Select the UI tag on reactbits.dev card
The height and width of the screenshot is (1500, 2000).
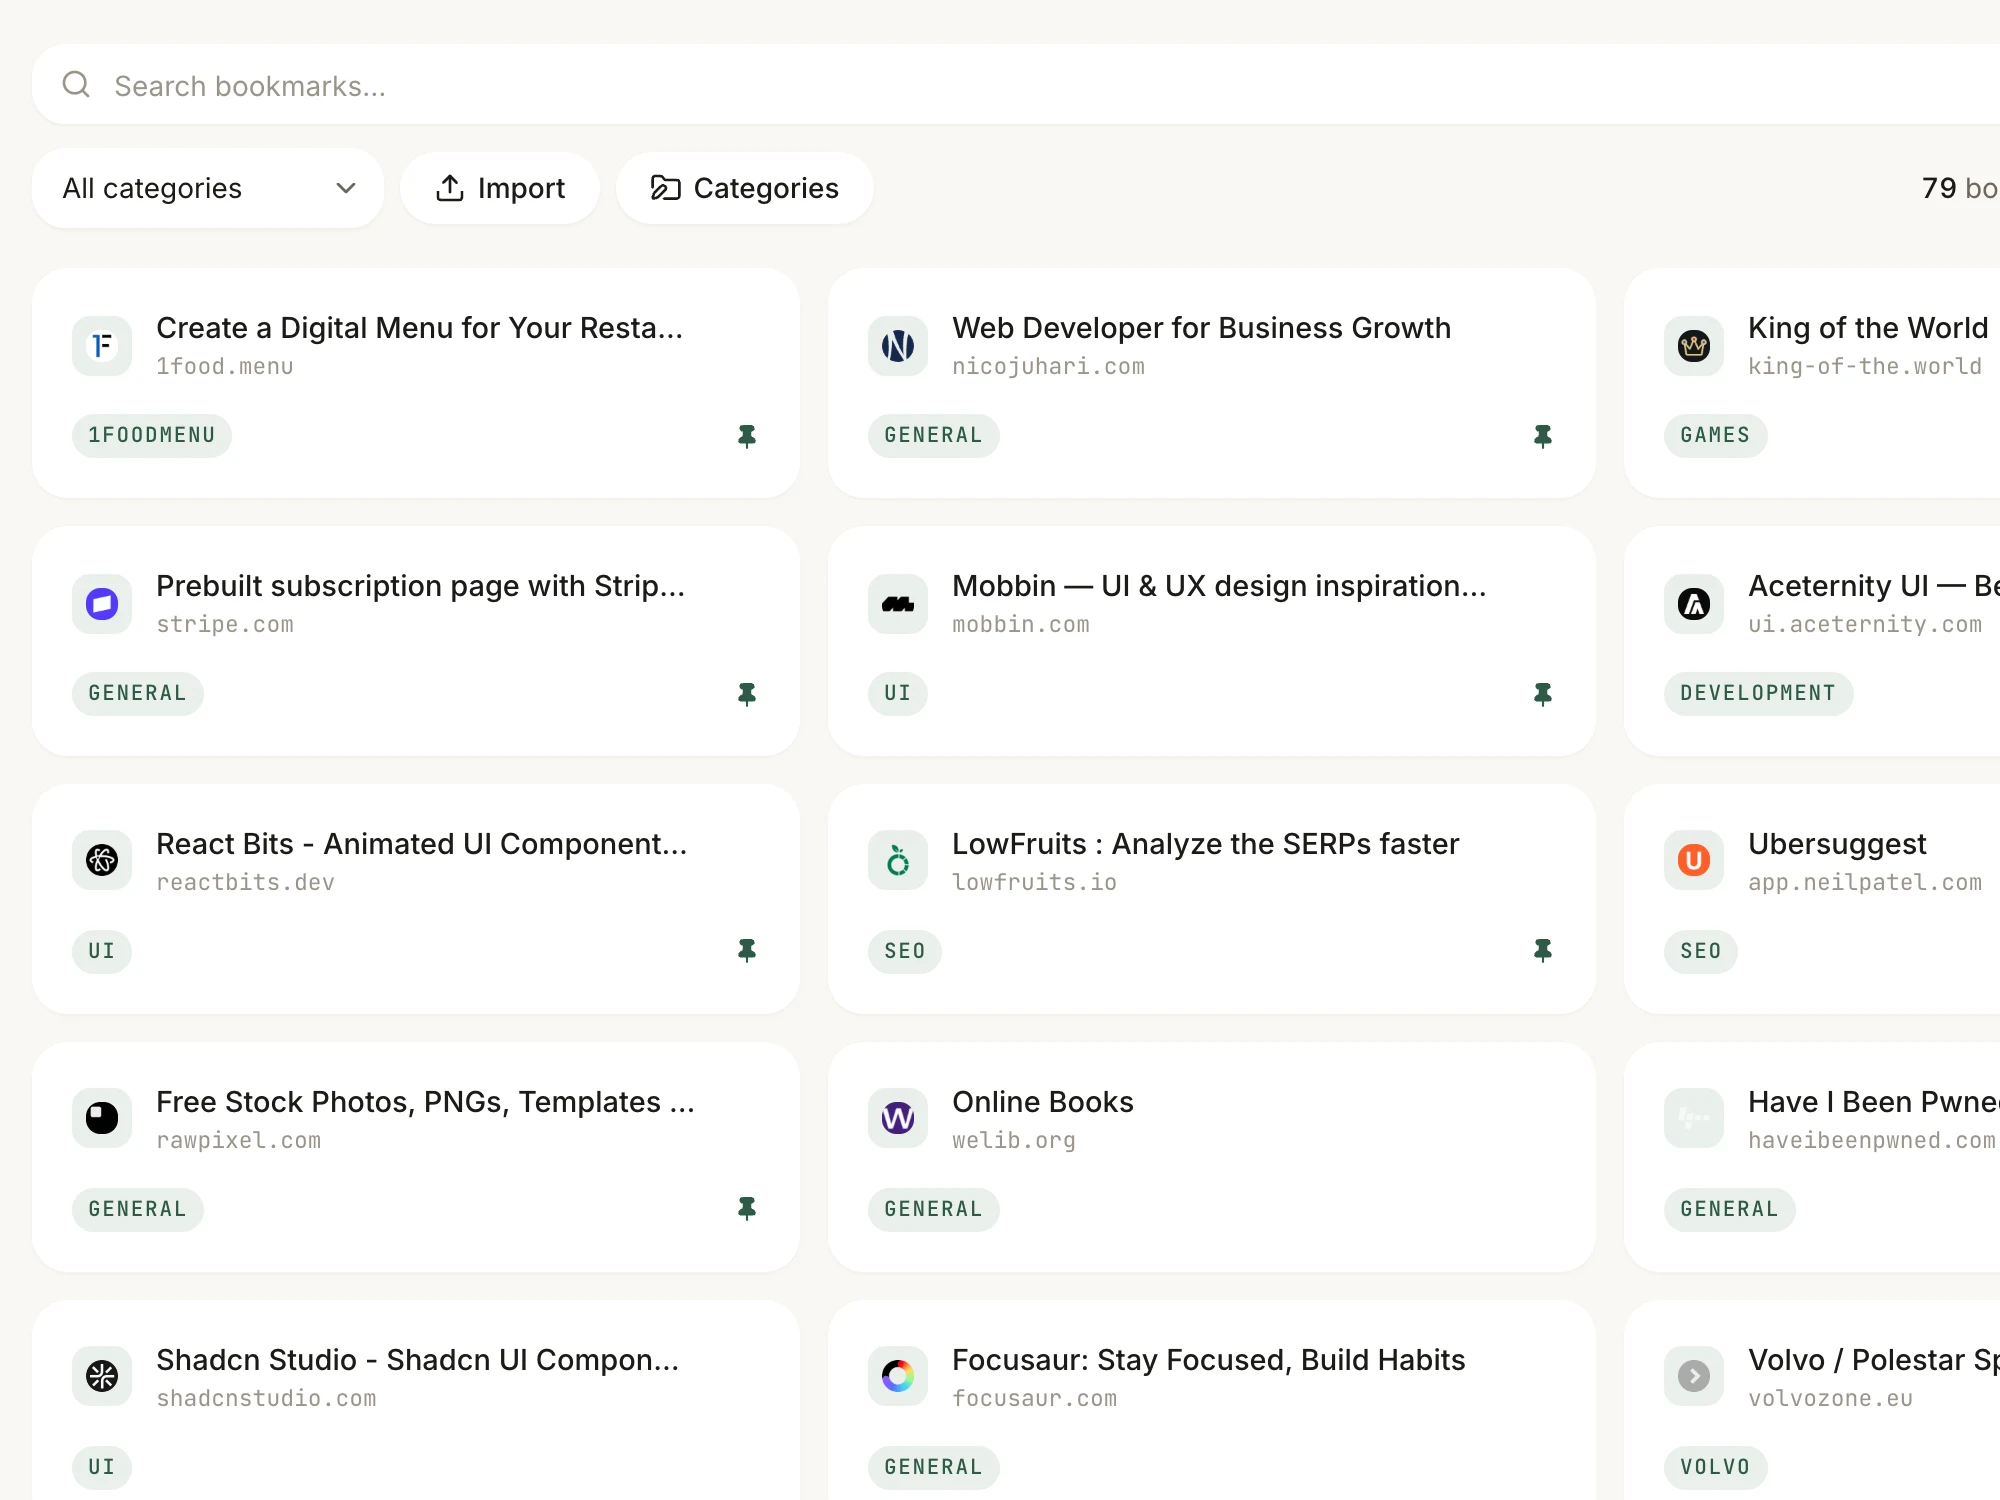tap(102, 951)
